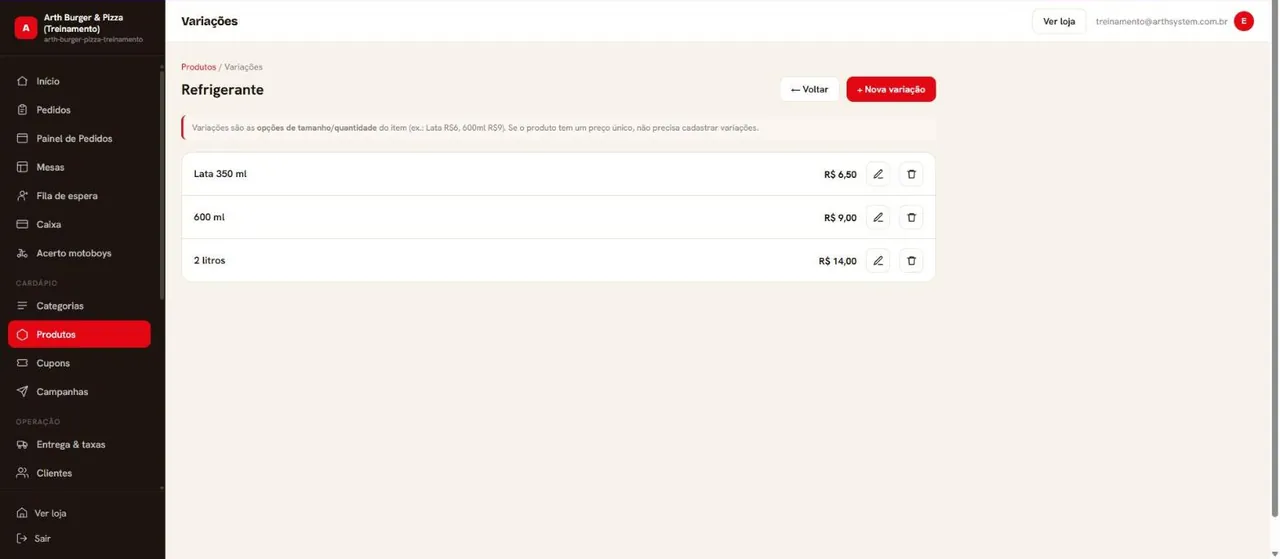Go to Pedidos menu item
Image resolution: width=1280 pixels, height=559 pixels.
click(x=79, y=110)
